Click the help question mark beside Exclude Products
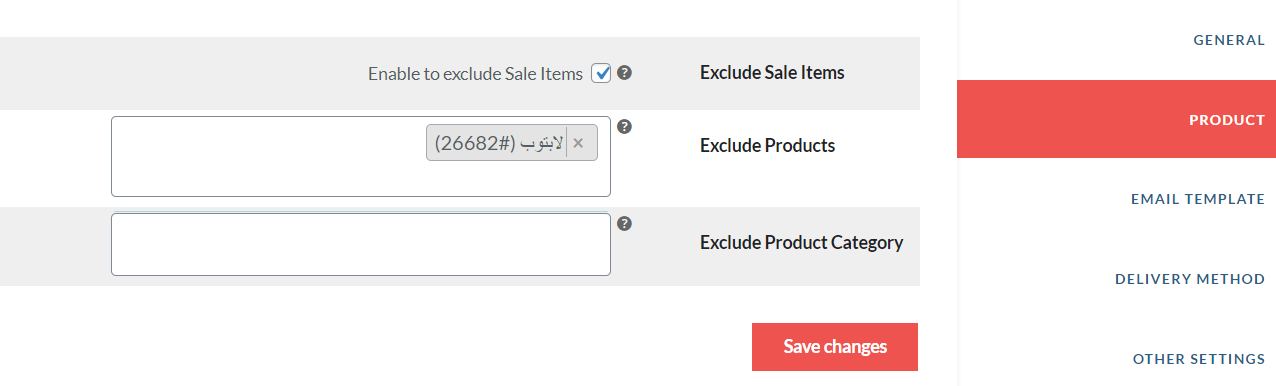1276x386 pixels. [x=624, y=126]
